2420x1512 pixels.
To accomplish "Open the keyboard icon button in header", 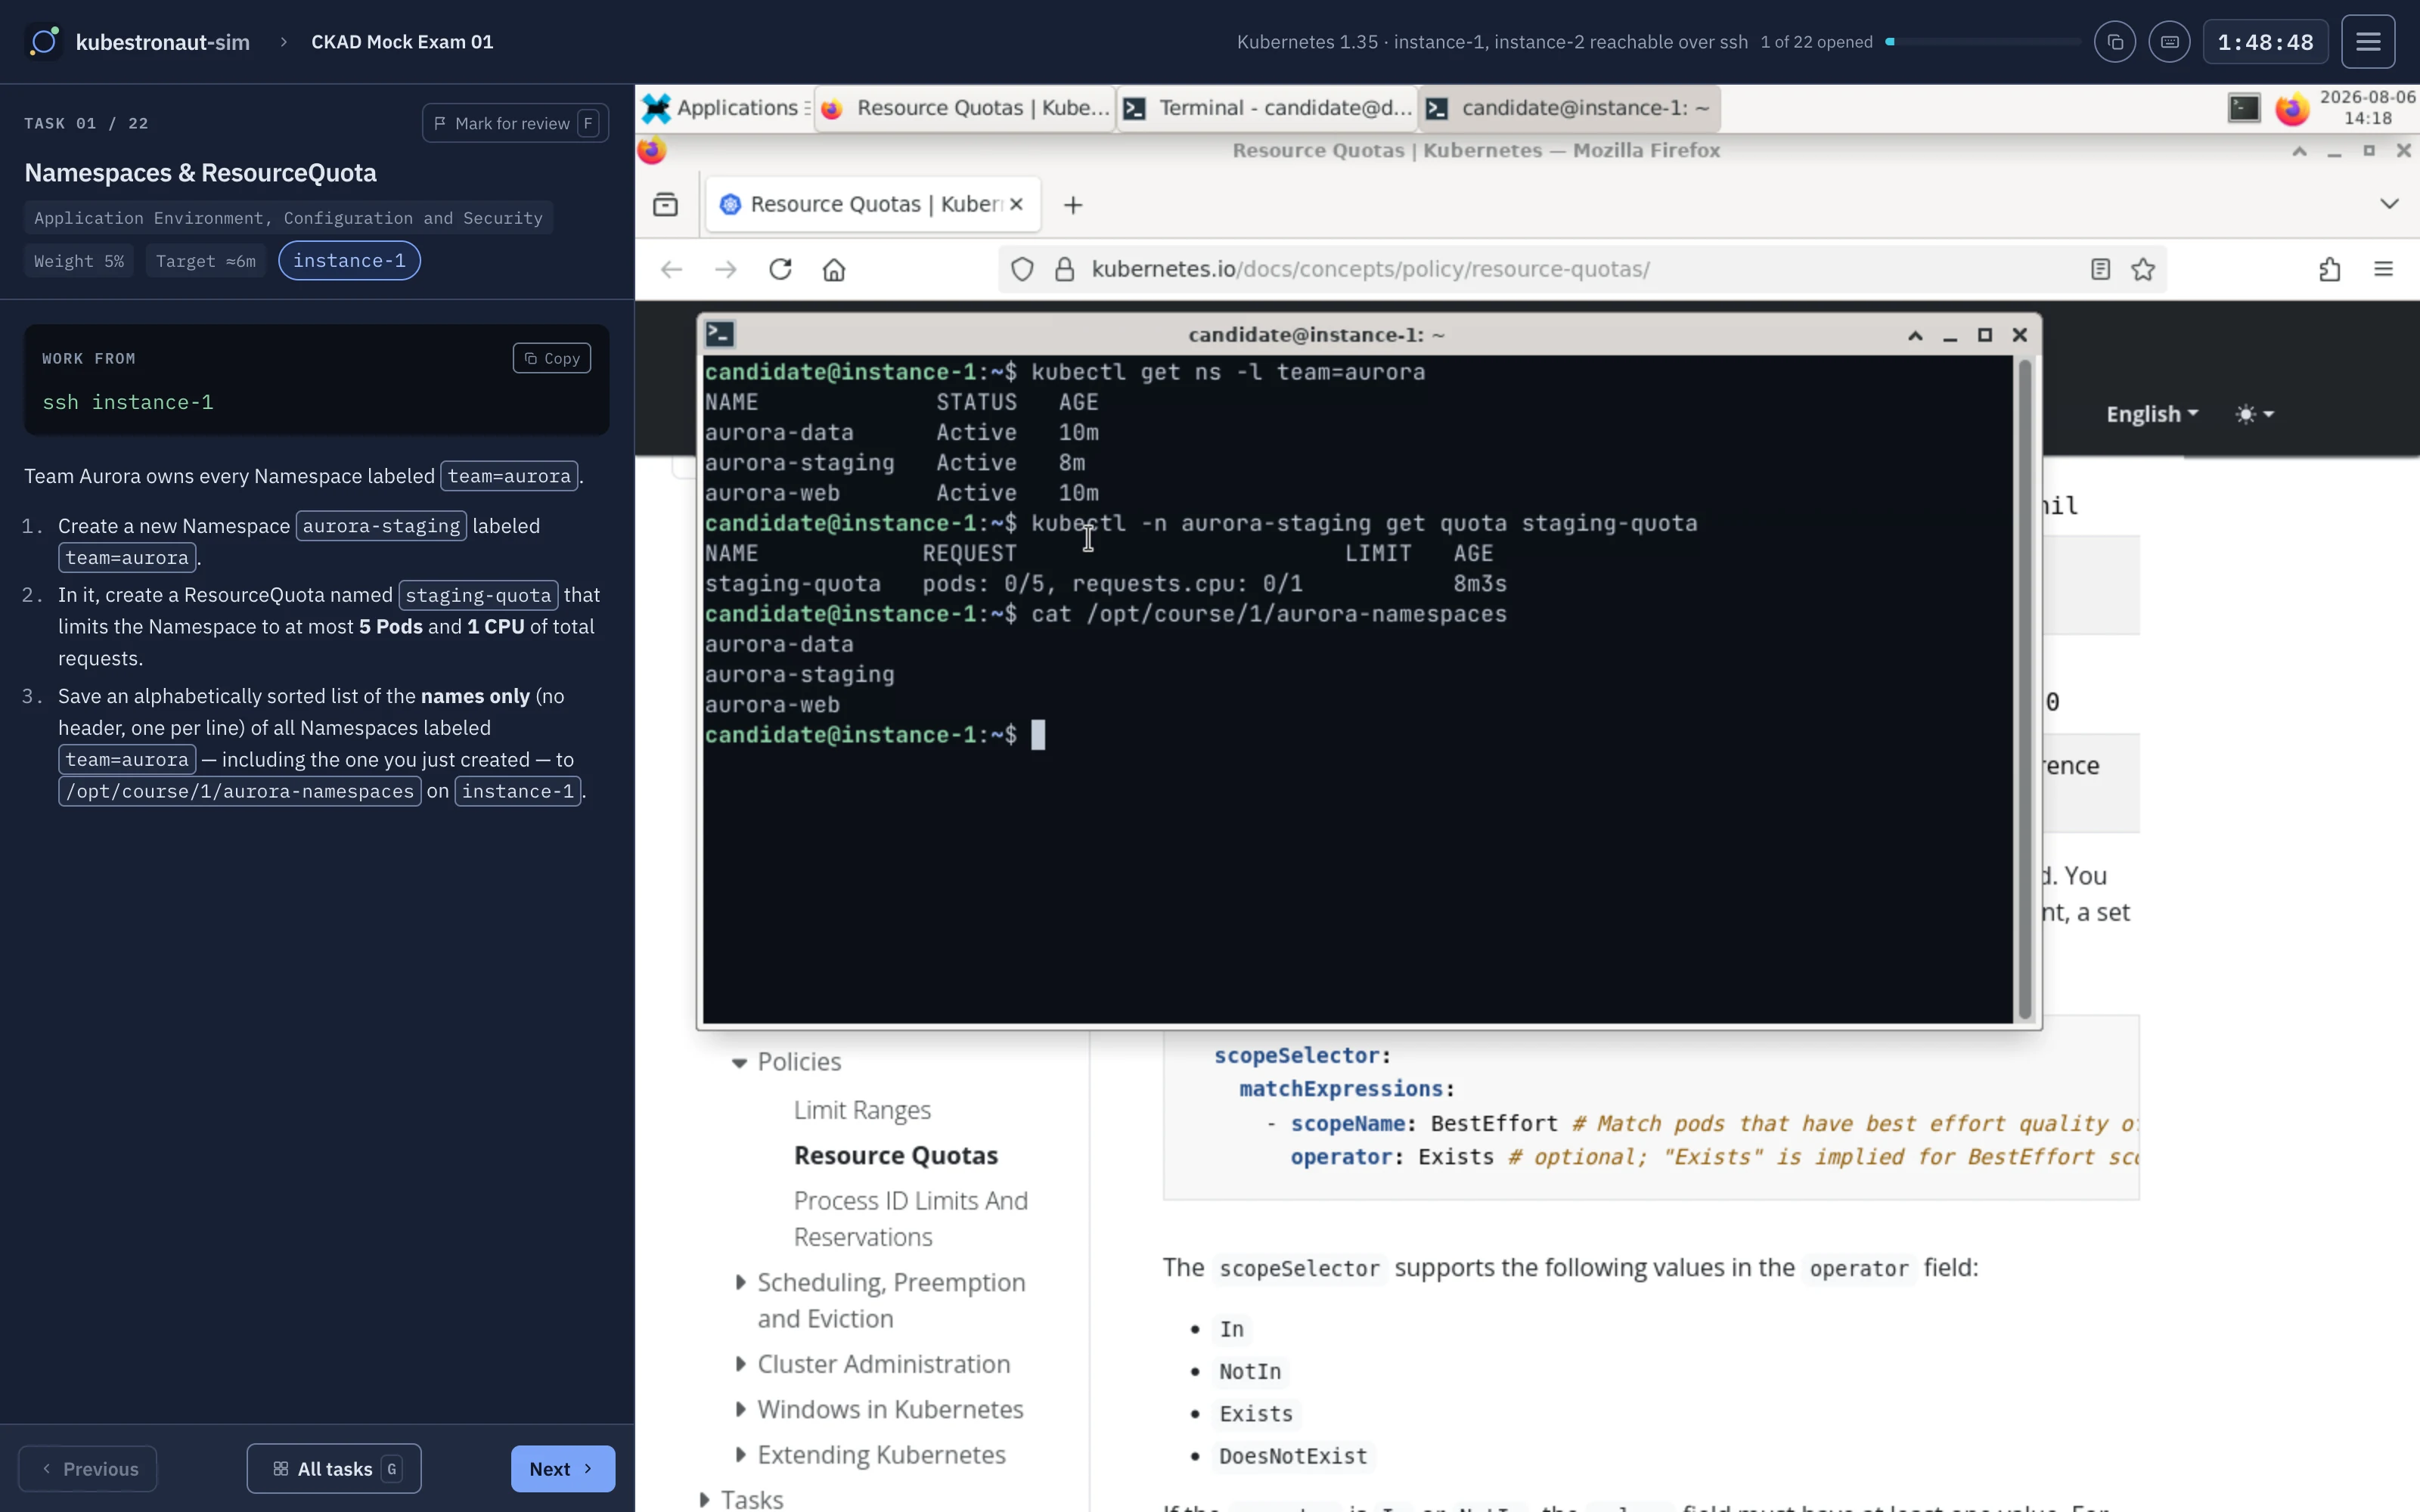I will pos(2169,42).
